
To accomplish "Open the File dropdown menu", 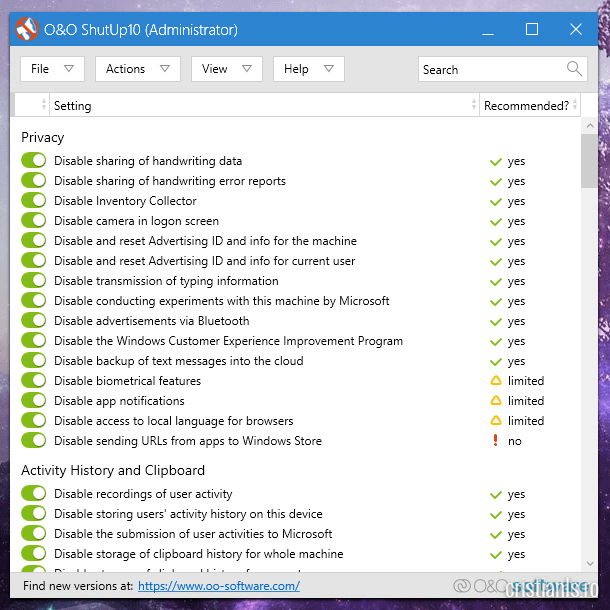I will [x=52, y=69].
